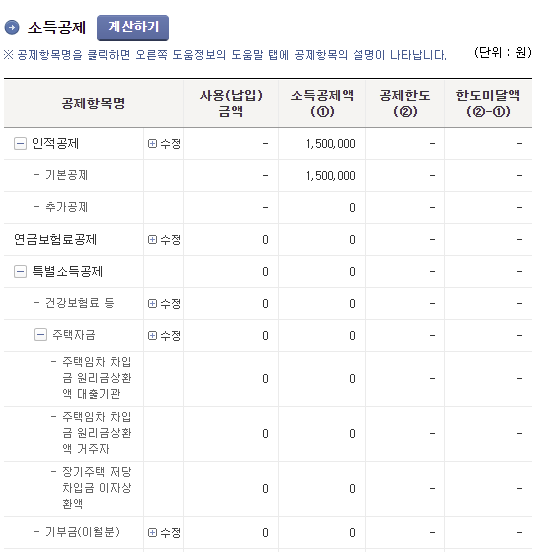The width and height of the screenshot is (537, 552).
Task: Click the 기부금(이월분) item name
Action: 82,532
